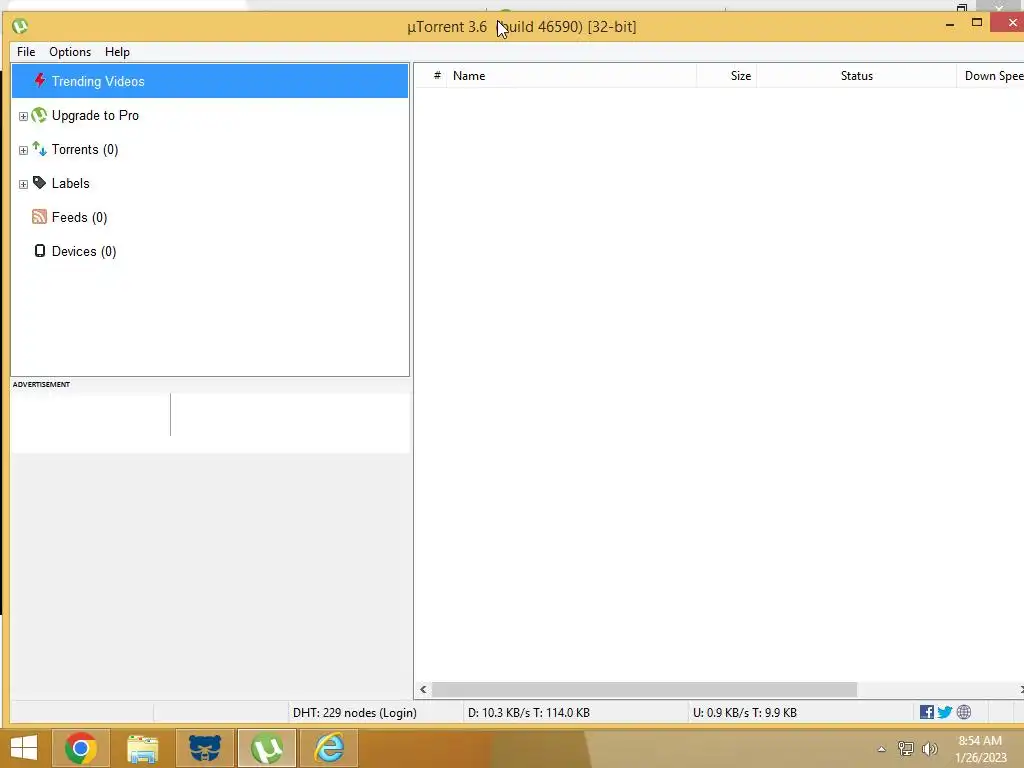Open File Explorer from the taskbar
Screen dimensions: 1024x768
(142, 748)
